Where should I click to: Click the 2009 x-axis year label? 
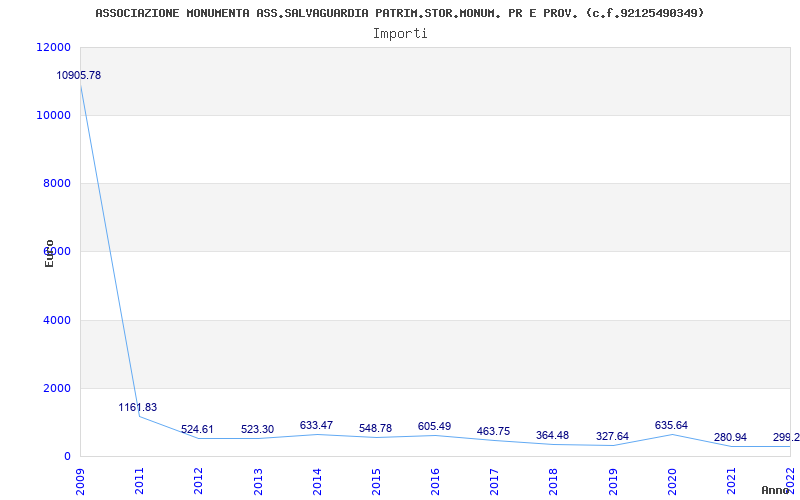80,481
